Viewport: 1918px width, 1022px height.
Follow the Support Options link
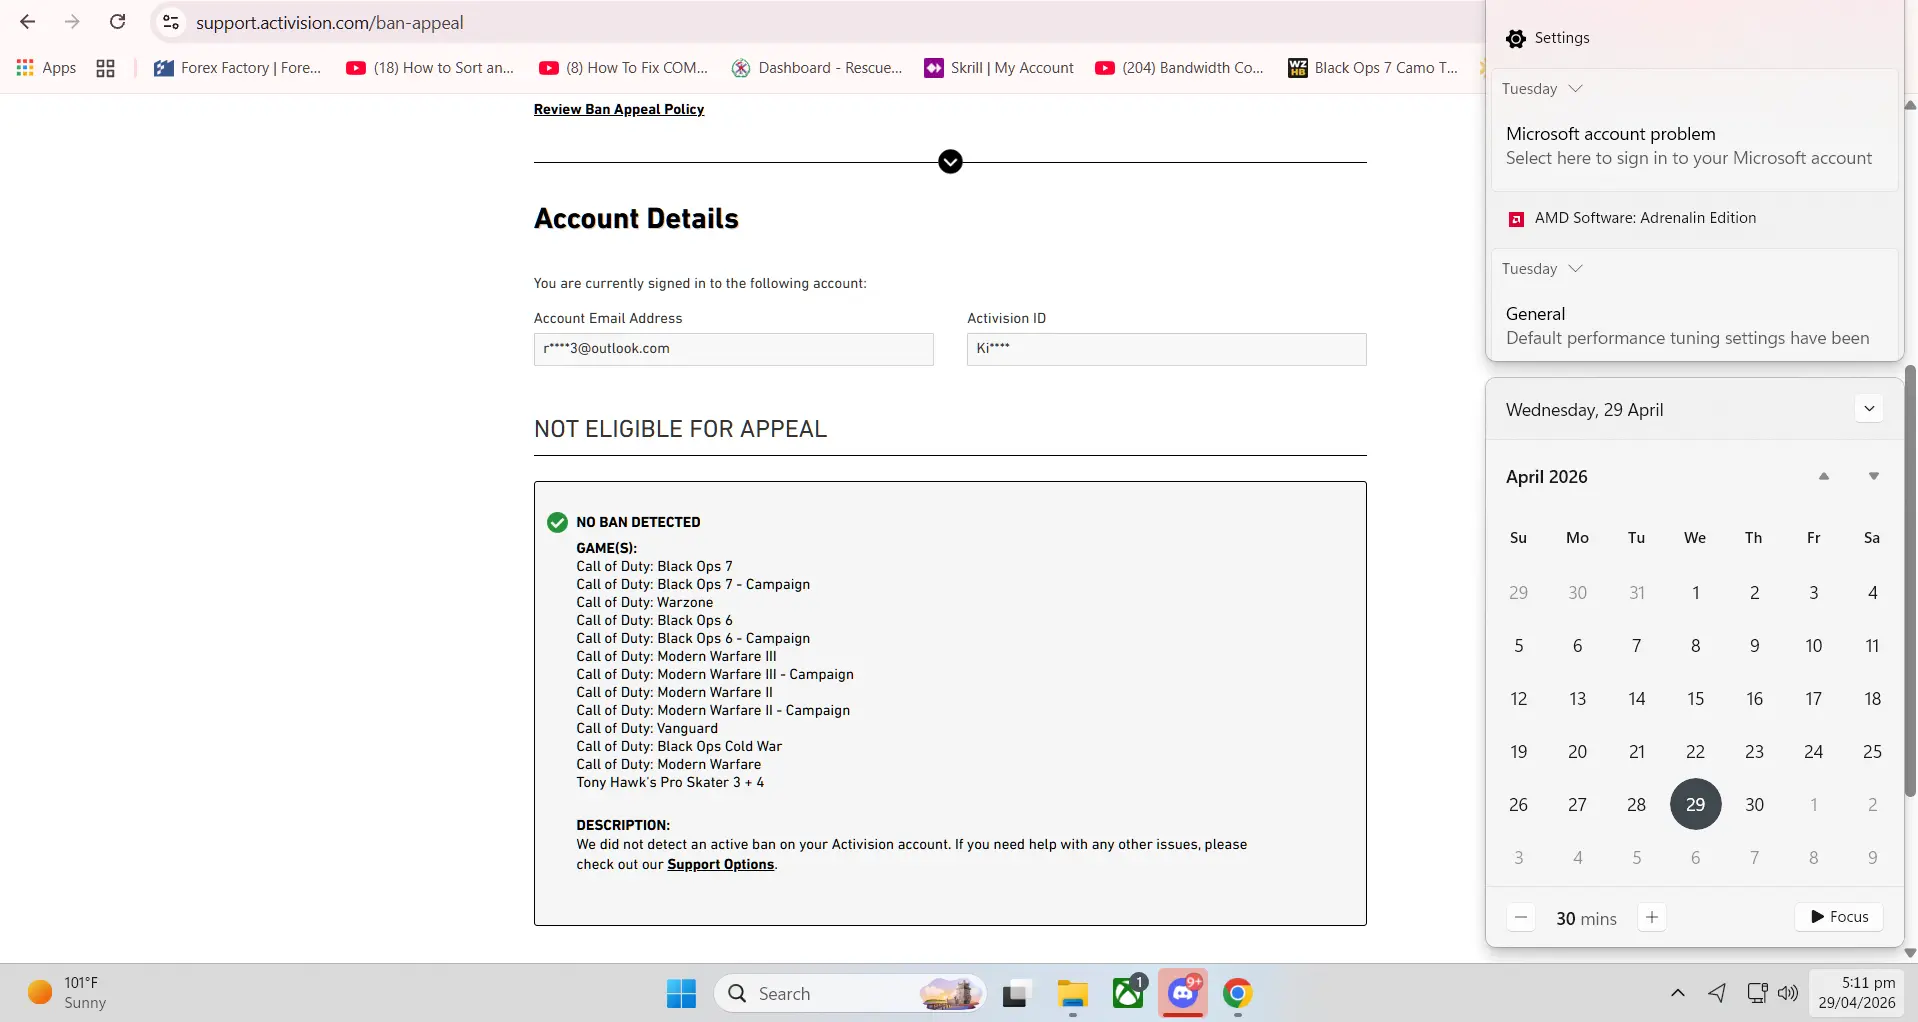(x=721, y=864)
